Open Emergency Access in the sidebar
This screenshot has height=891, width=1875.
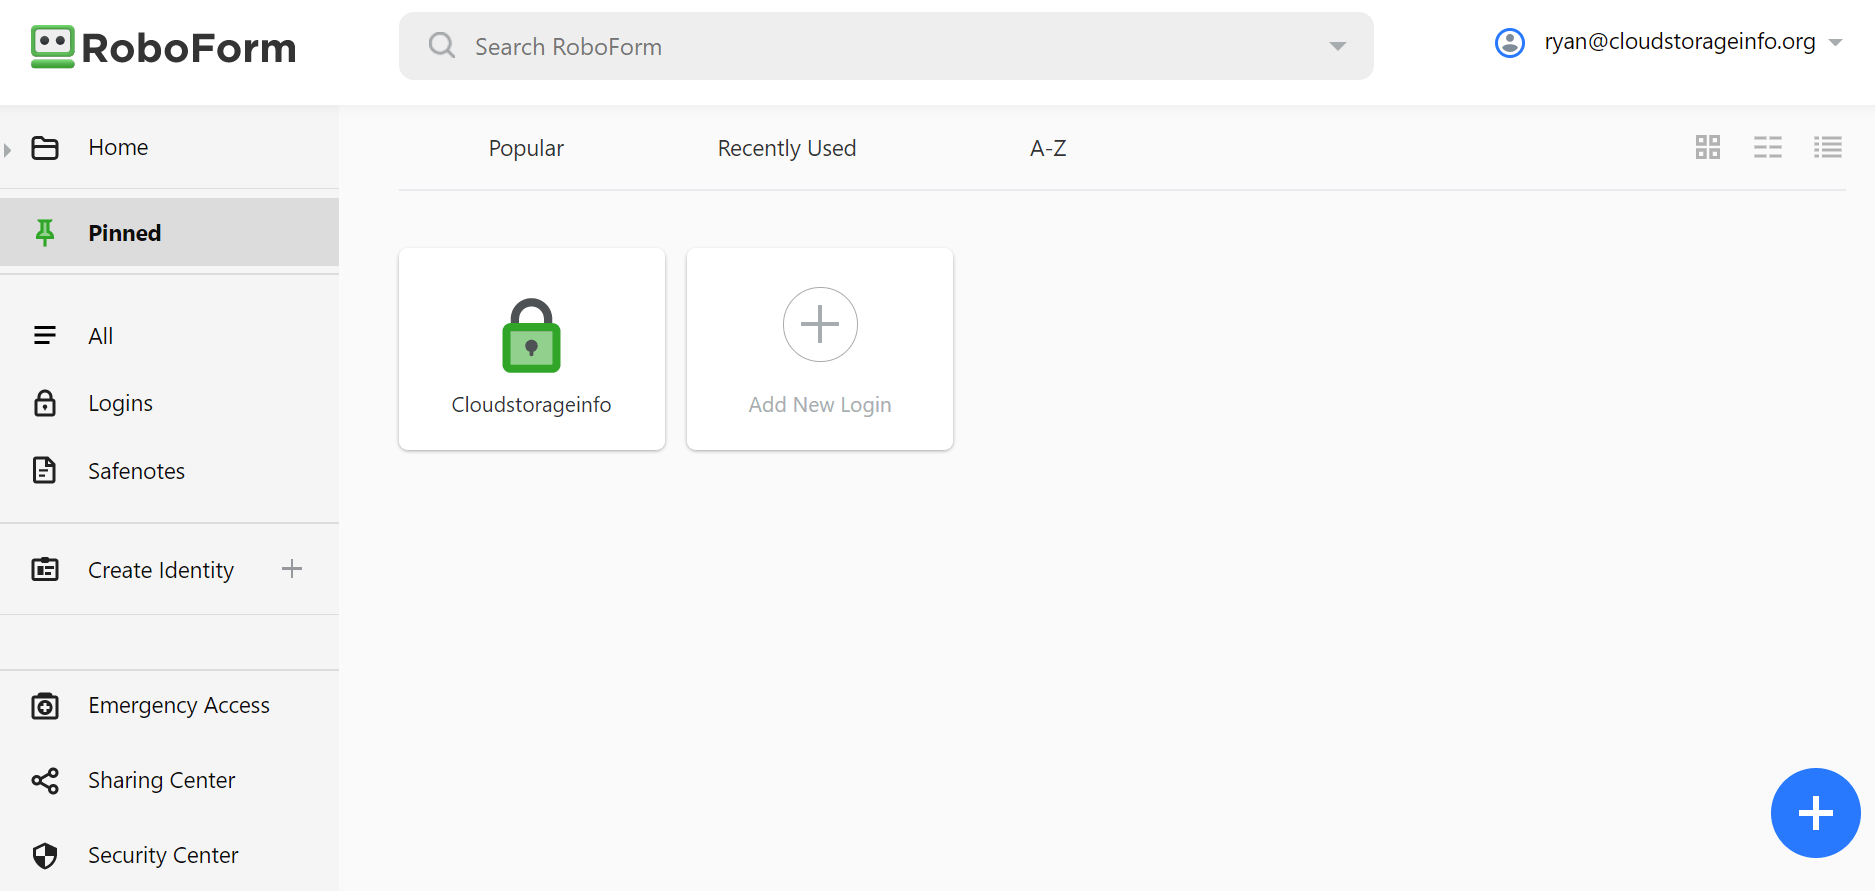[x=178, y=705]
